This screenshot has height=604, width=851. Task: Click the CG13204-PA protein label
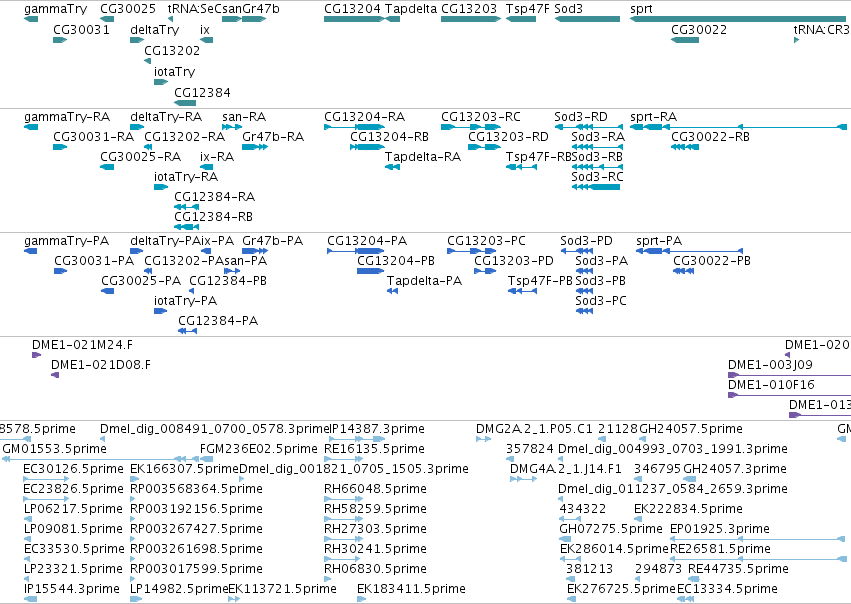tap(367, 241)
